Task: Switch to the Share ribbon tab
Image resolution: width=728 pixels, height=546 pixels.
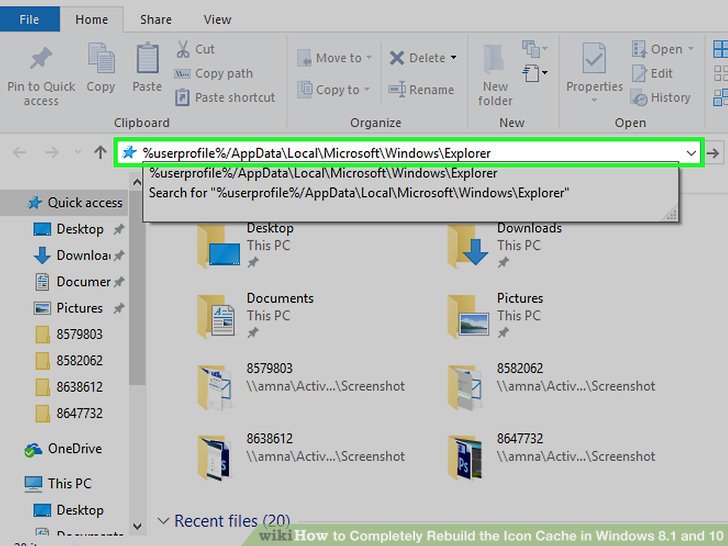Action: tap(156, 20)
